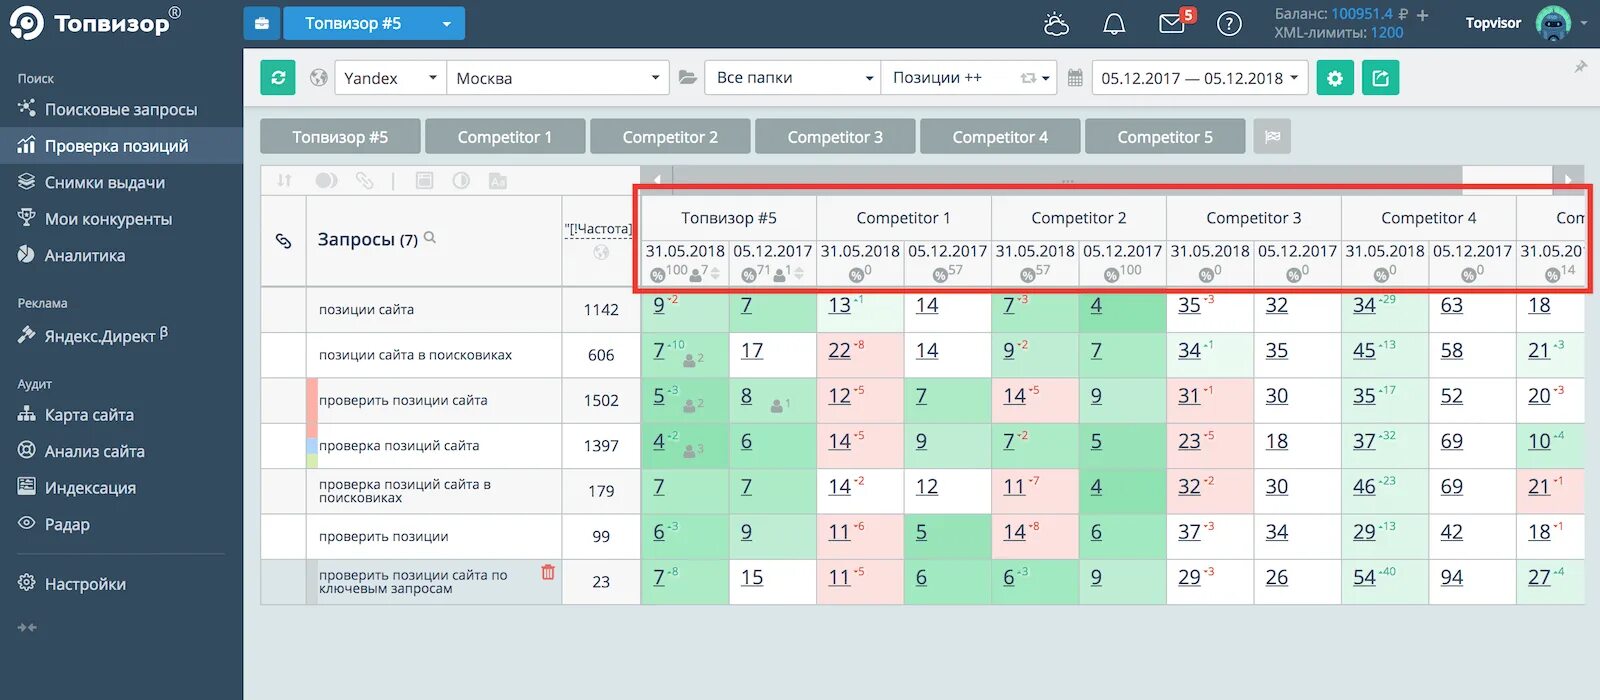
Task: Click the query позиции сайта в поисковиках
Action: coord(415,355)
